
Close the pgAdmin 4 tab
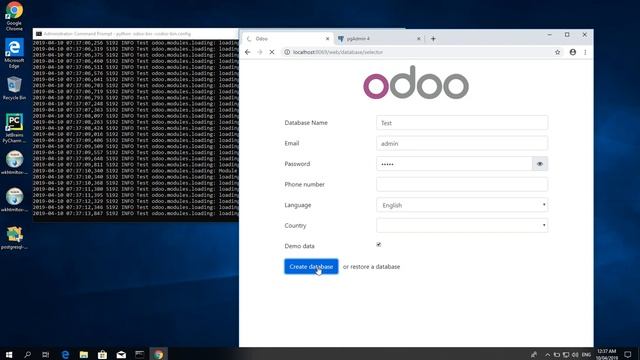point(418,39)
